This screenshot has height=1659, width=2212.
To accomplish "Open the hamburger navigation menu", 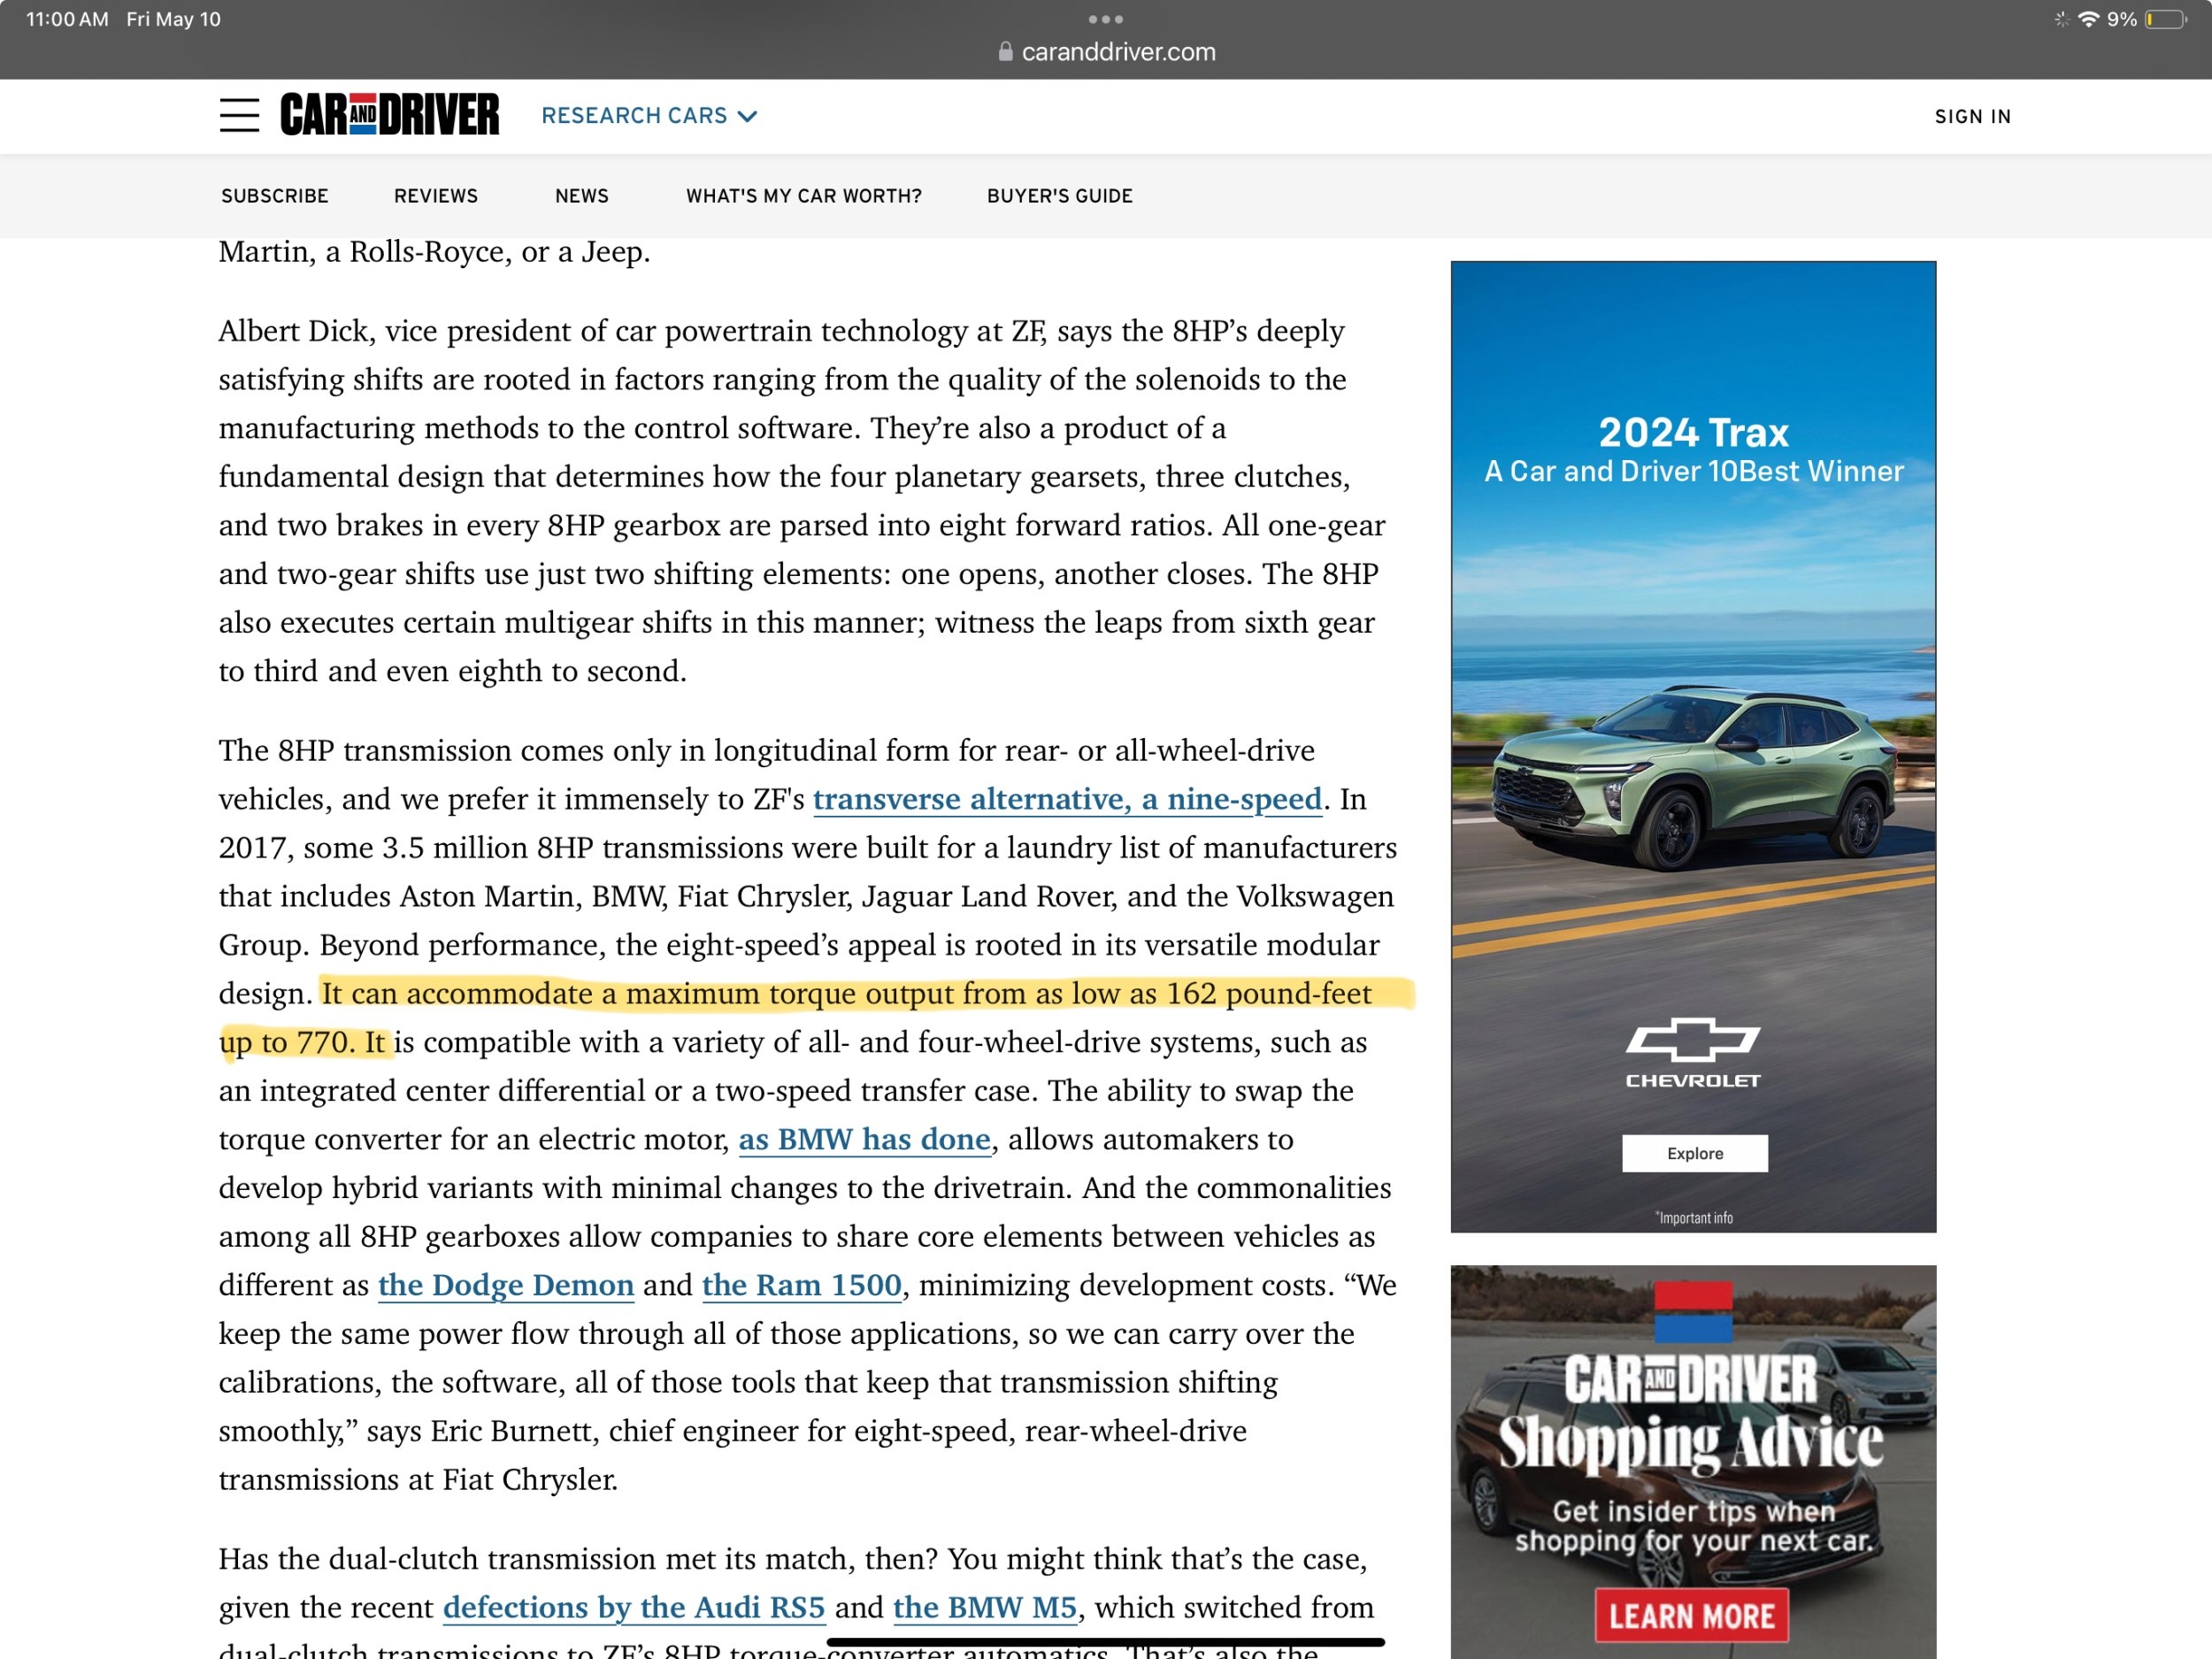I will coord(239,115).
